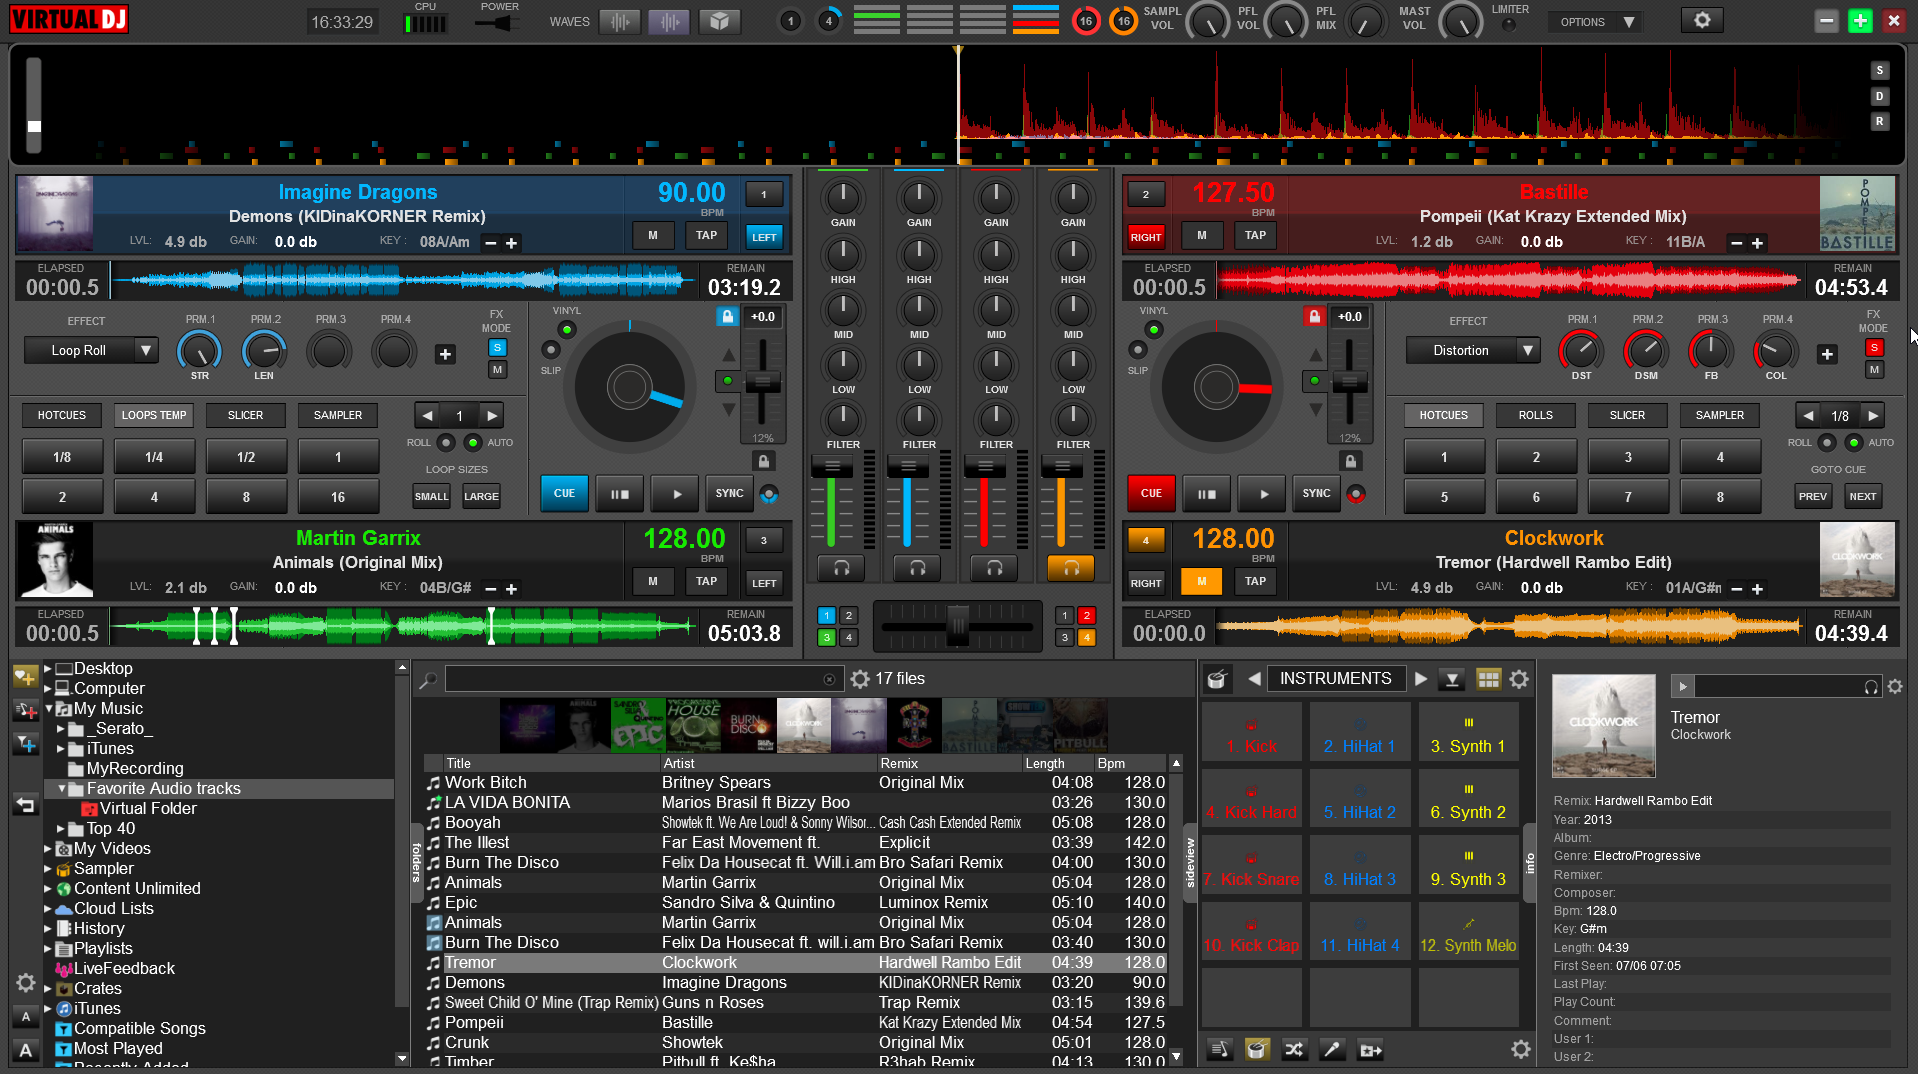Switch deck 1 pads to SAMPLER tab
Screen dimensions: 1918x1074
tap(338, 415)
